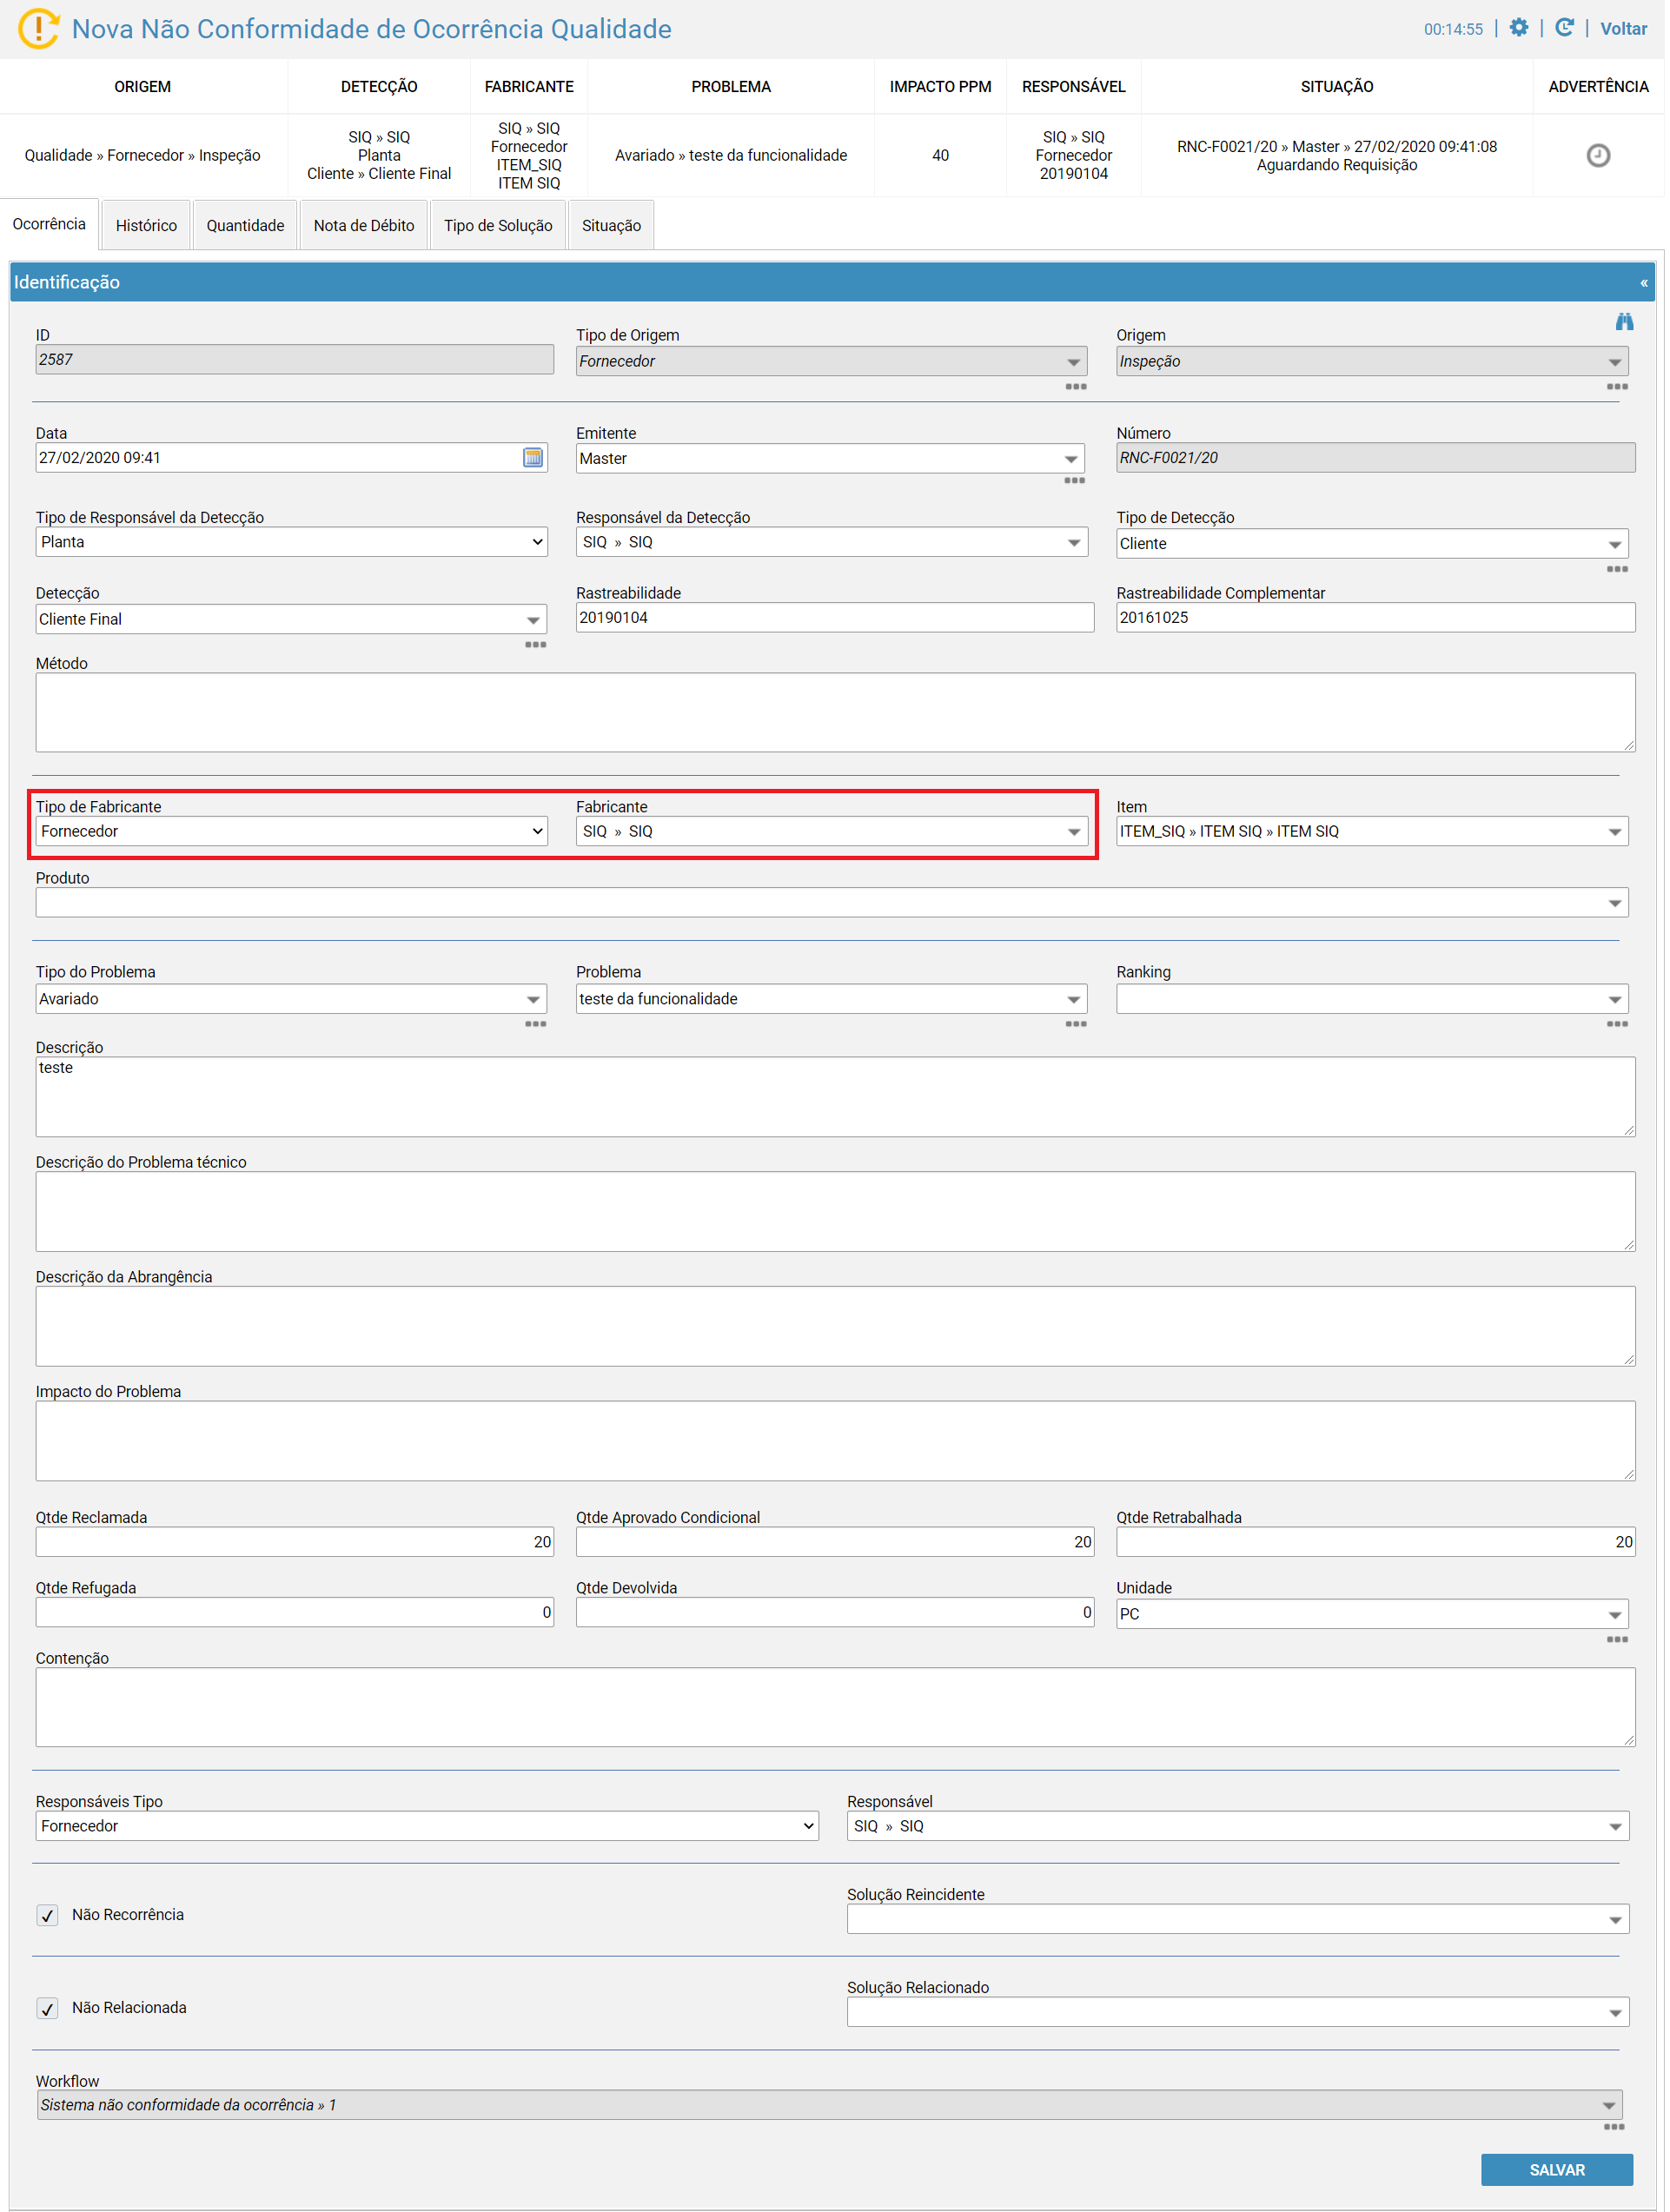The image size is (1670, 2212).
Task: Open the Produto dropdown
Action: (834, 904)
